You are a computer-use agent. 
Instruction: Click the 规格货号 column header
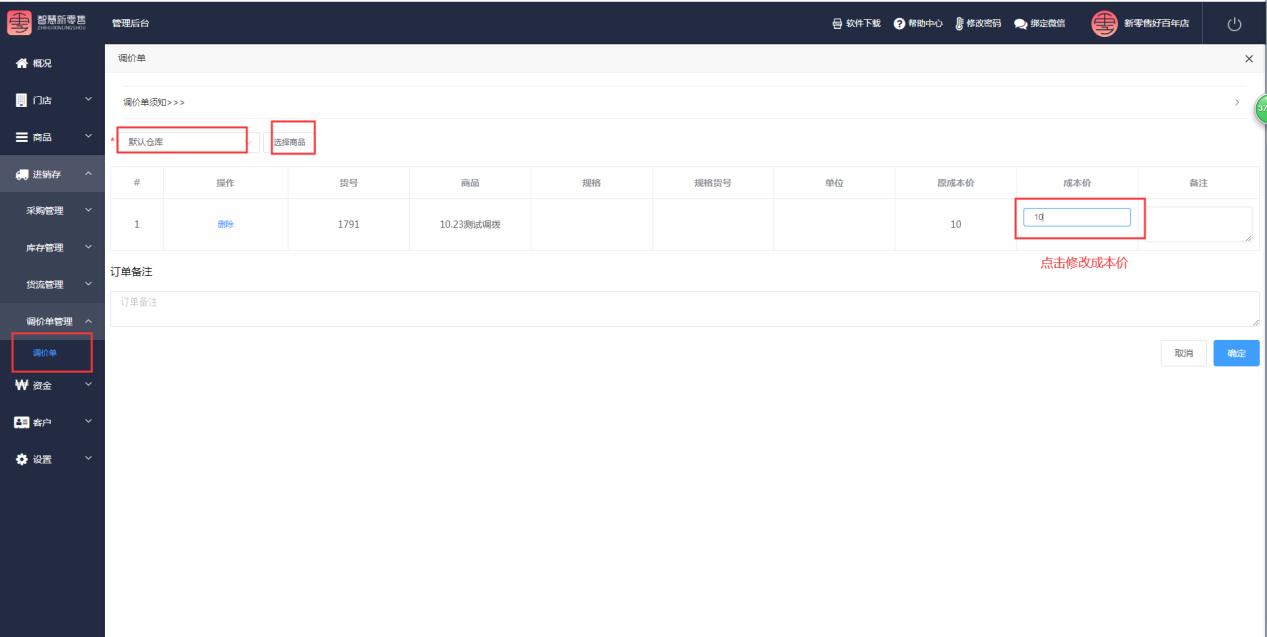click(x=713, y=183)
